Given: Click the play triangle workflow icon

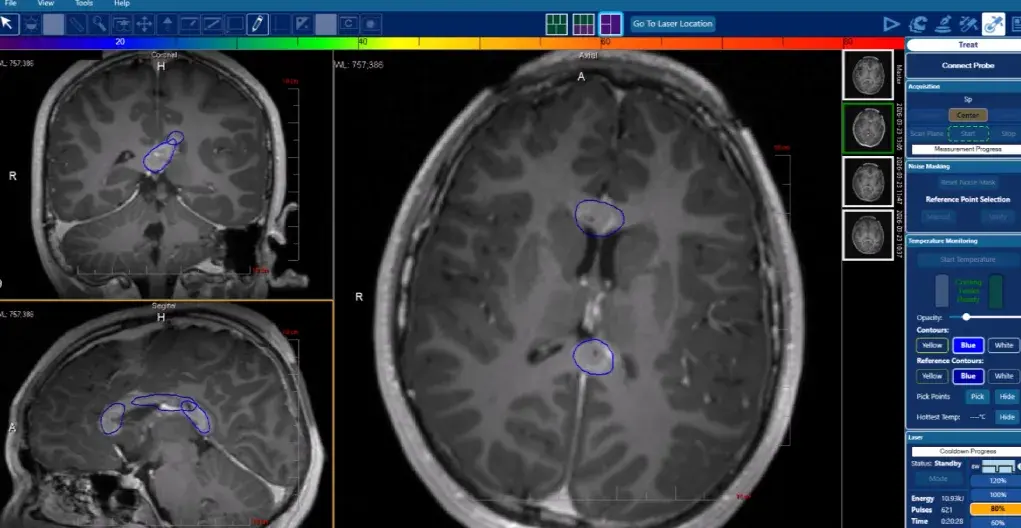Looking at the screenshot, I should click(891, 24).
